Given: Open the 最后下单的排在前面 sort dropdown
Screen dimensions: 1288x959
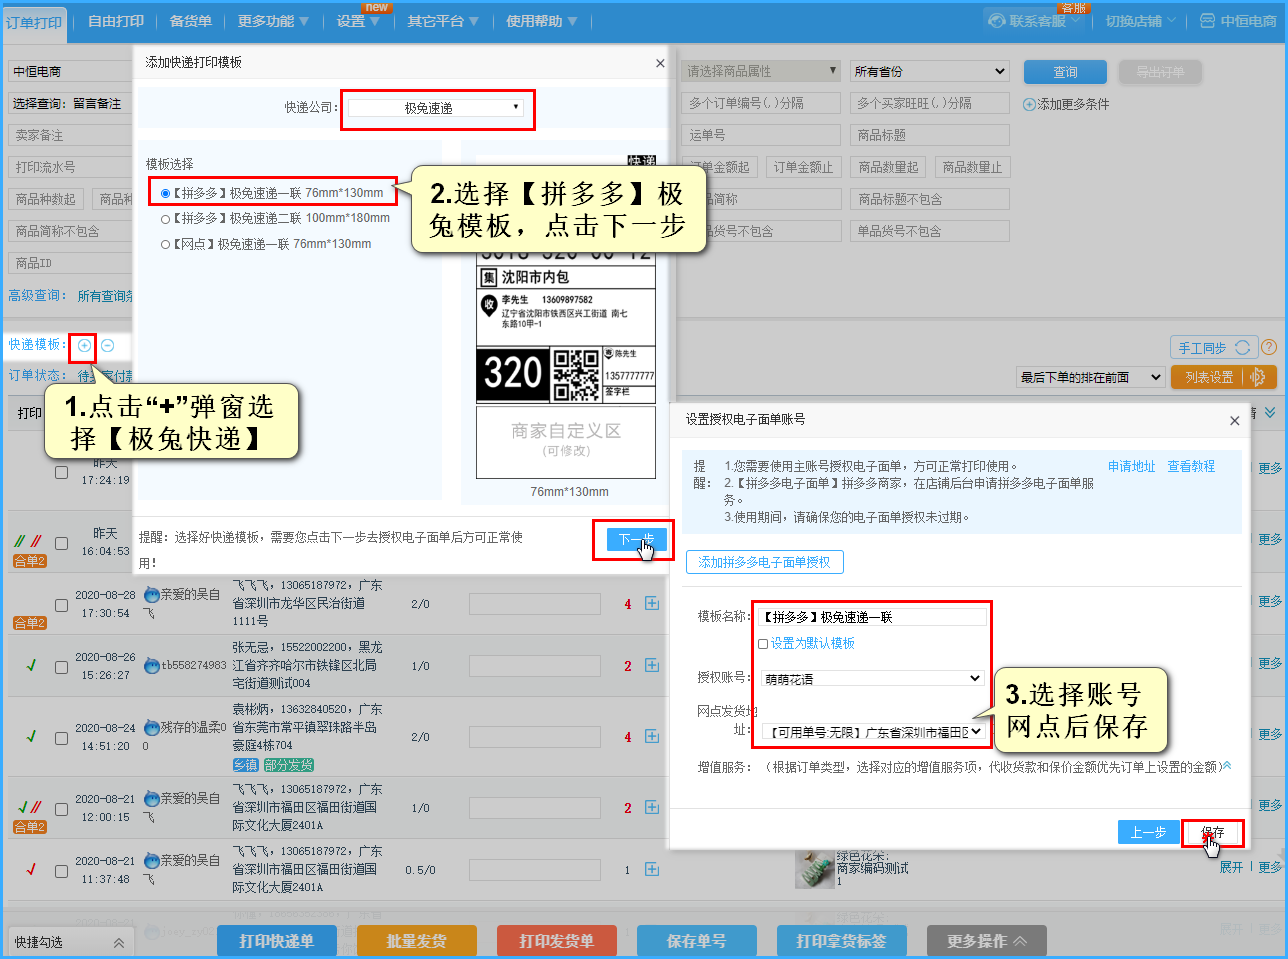Looking at the screenshot, I should point(1091,377).
